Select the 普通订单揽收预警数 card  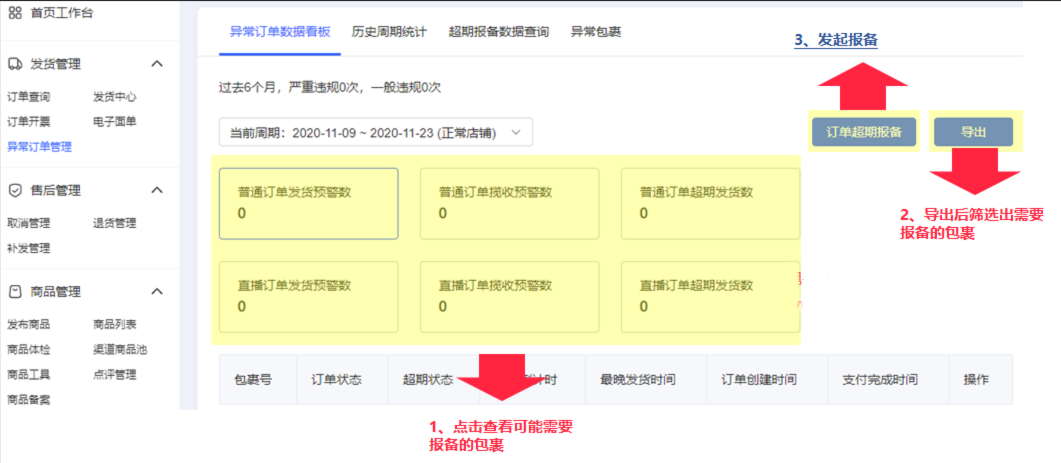(509, 203)
